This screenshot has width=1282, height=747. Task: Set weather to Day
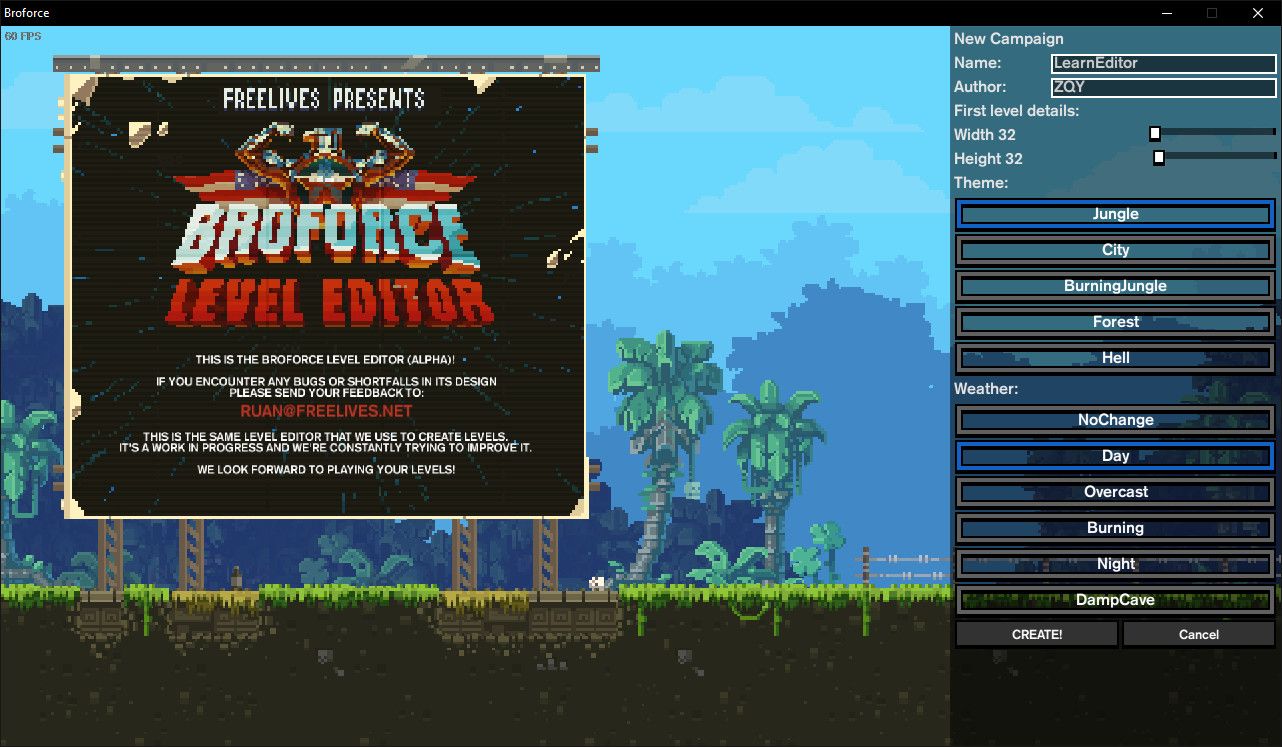(x=1115, y=456)
